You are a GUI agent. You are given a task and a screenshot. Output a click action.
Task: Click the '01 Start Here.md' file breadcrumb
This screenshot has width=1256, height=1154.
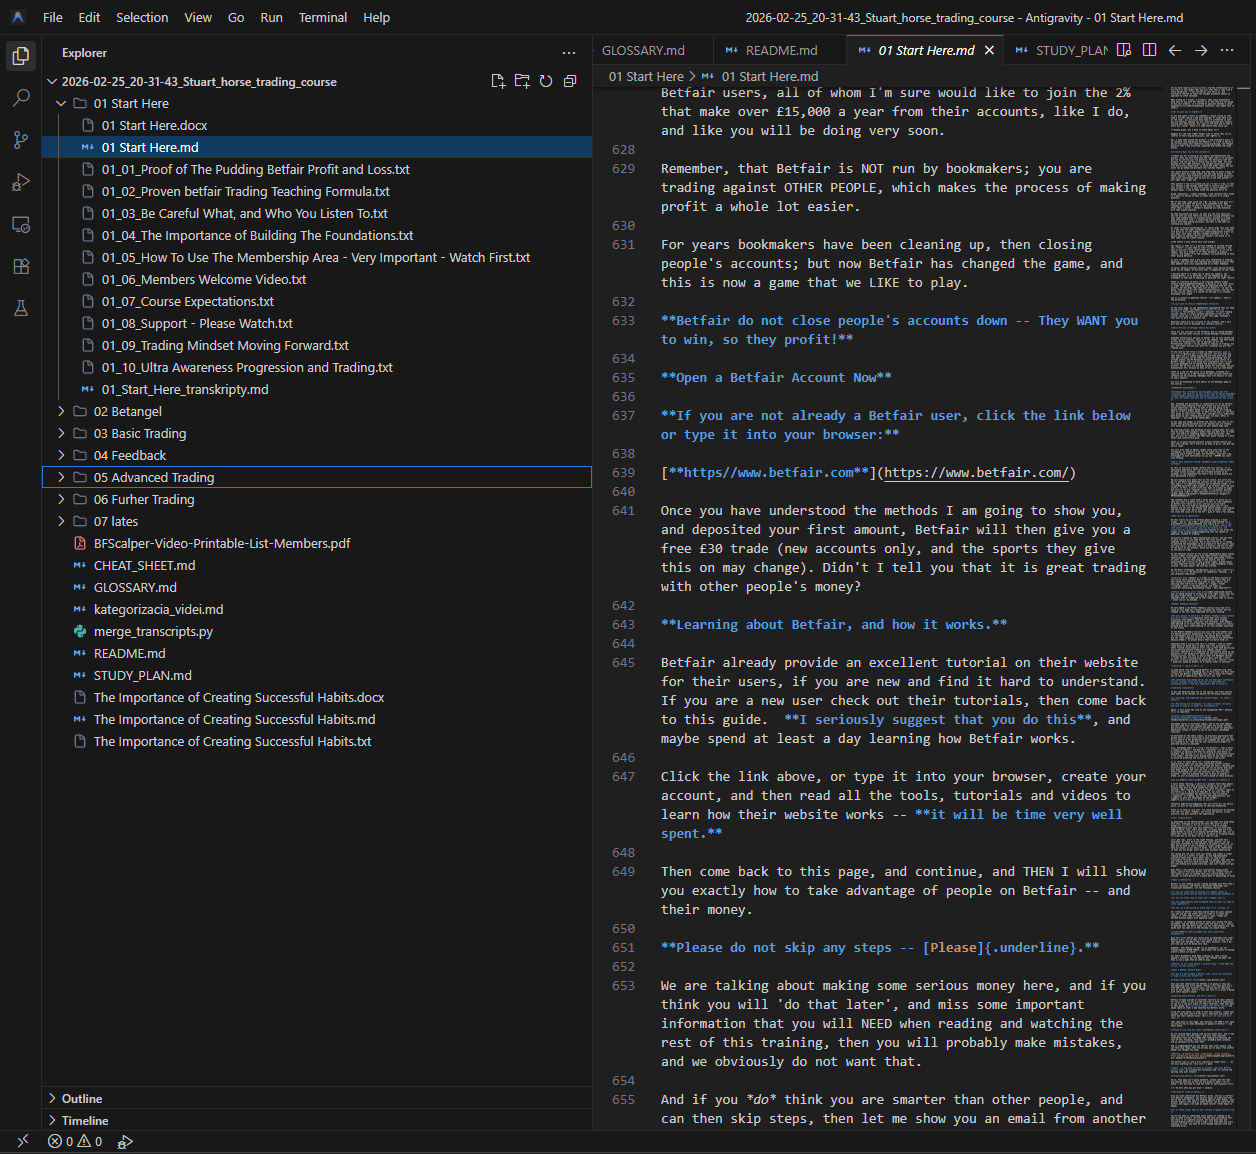tap(769, 76)
